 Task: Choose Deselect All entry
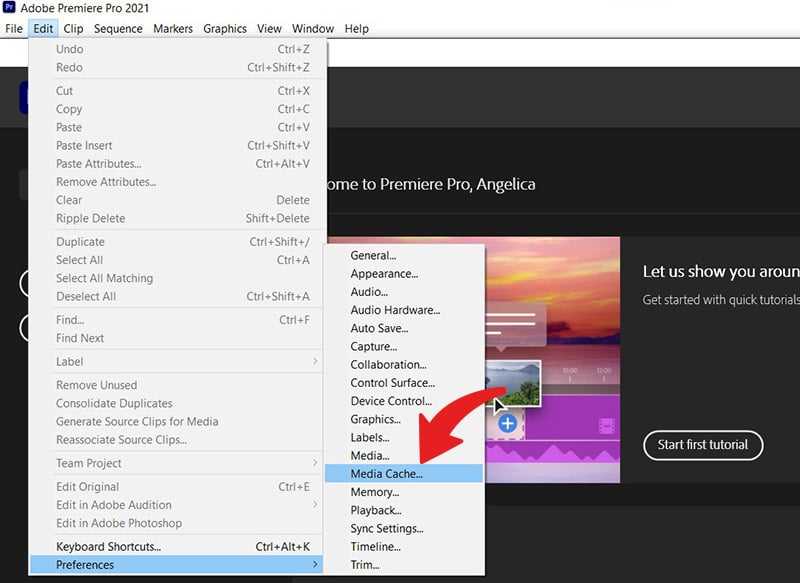point(177,296)
